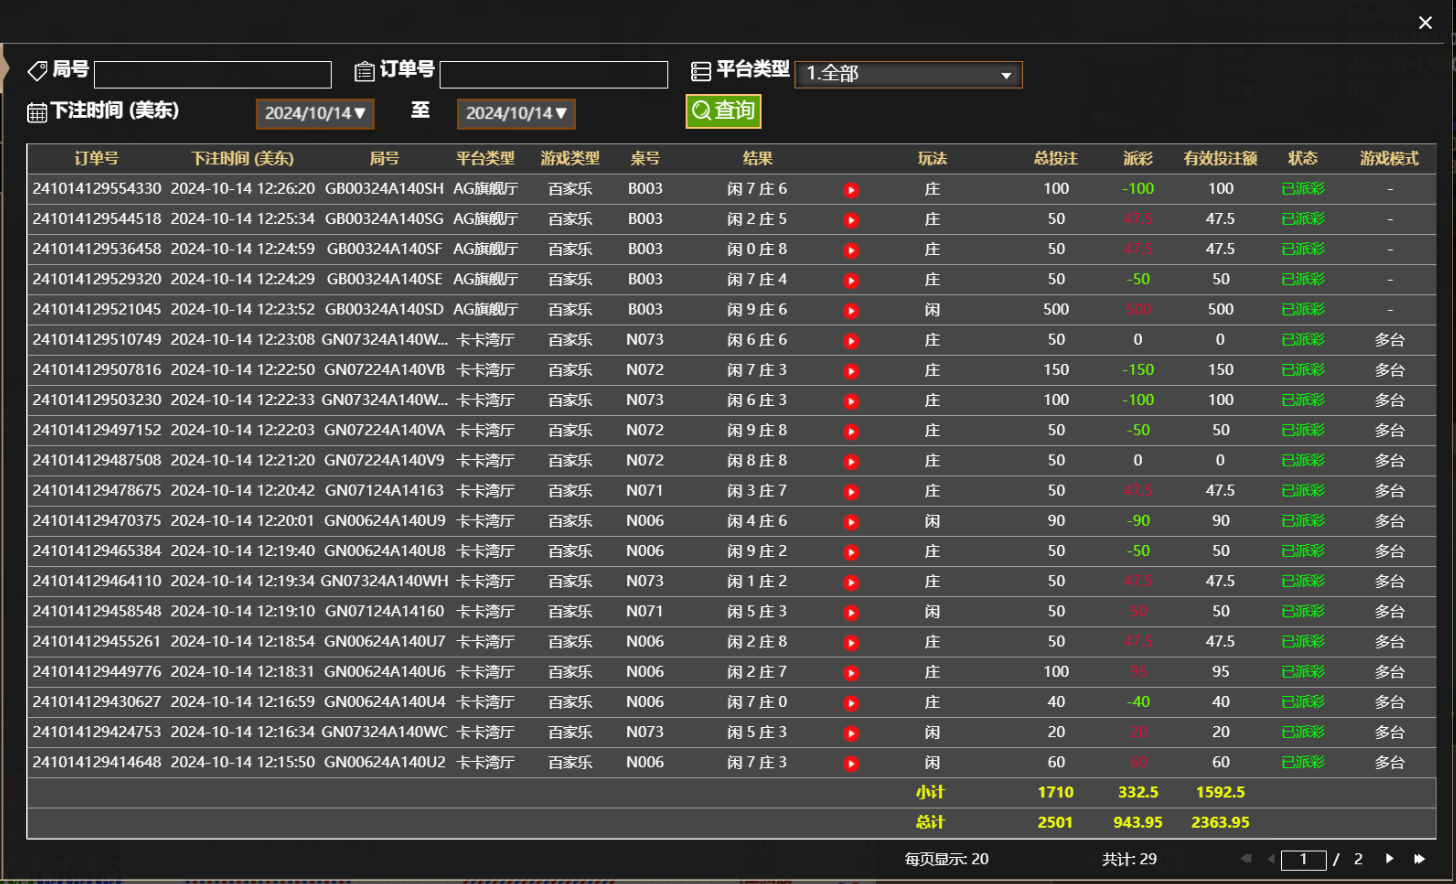Play video replay for order 241014129554330
Image resolution: width=1456 pixels, height=884 pixels.
point(851,190)
